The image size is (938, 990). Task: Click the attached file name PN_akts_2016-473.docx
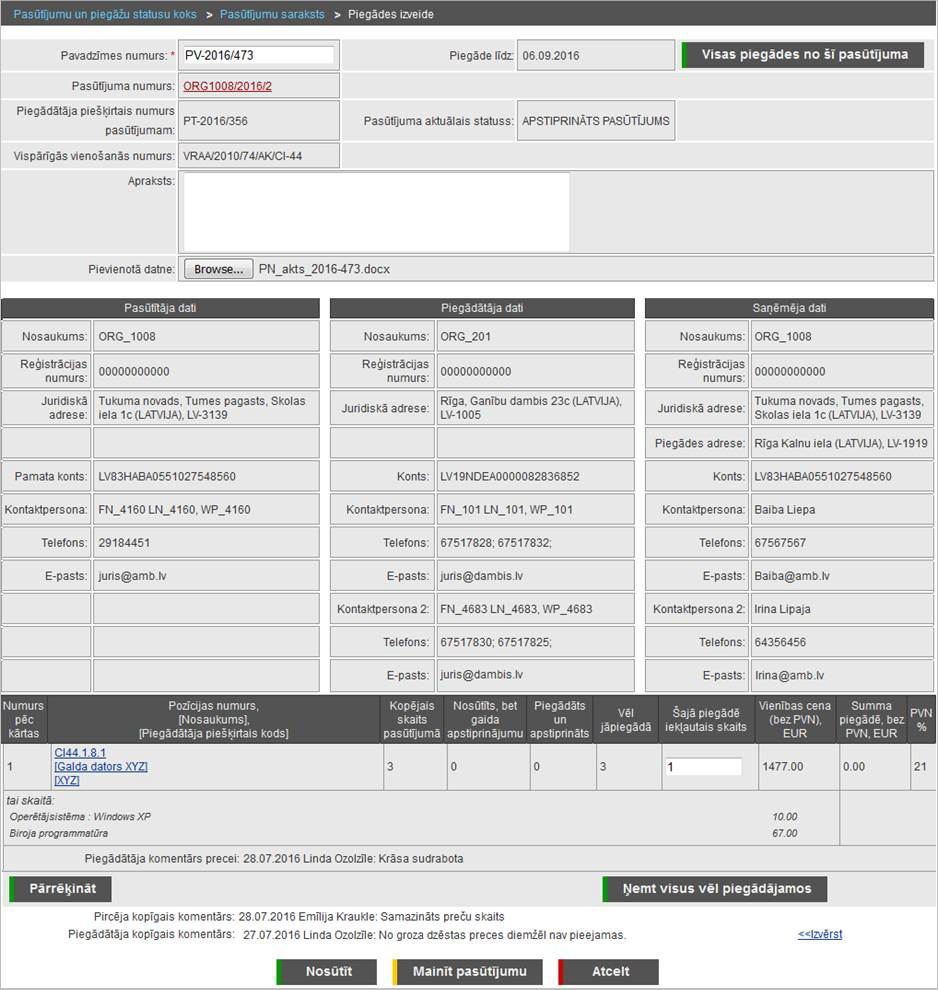[x=324, y=269]
